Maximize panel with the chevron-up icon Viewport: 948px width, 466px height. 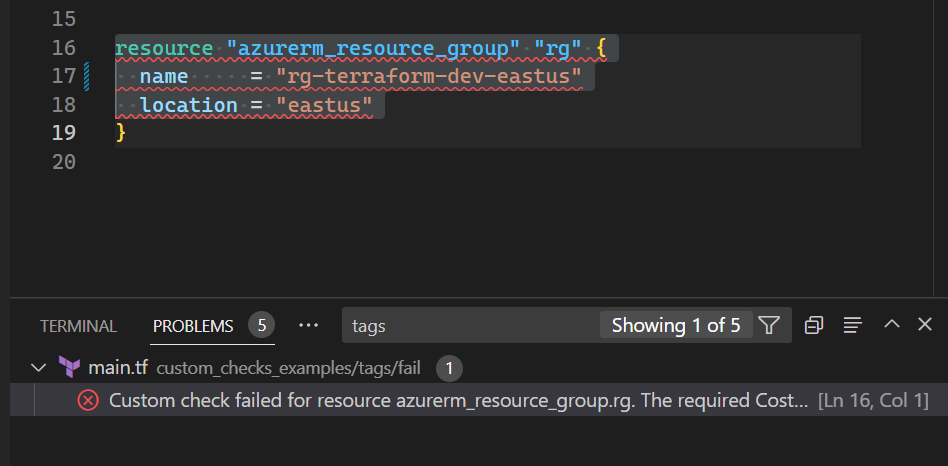point(892,324)
